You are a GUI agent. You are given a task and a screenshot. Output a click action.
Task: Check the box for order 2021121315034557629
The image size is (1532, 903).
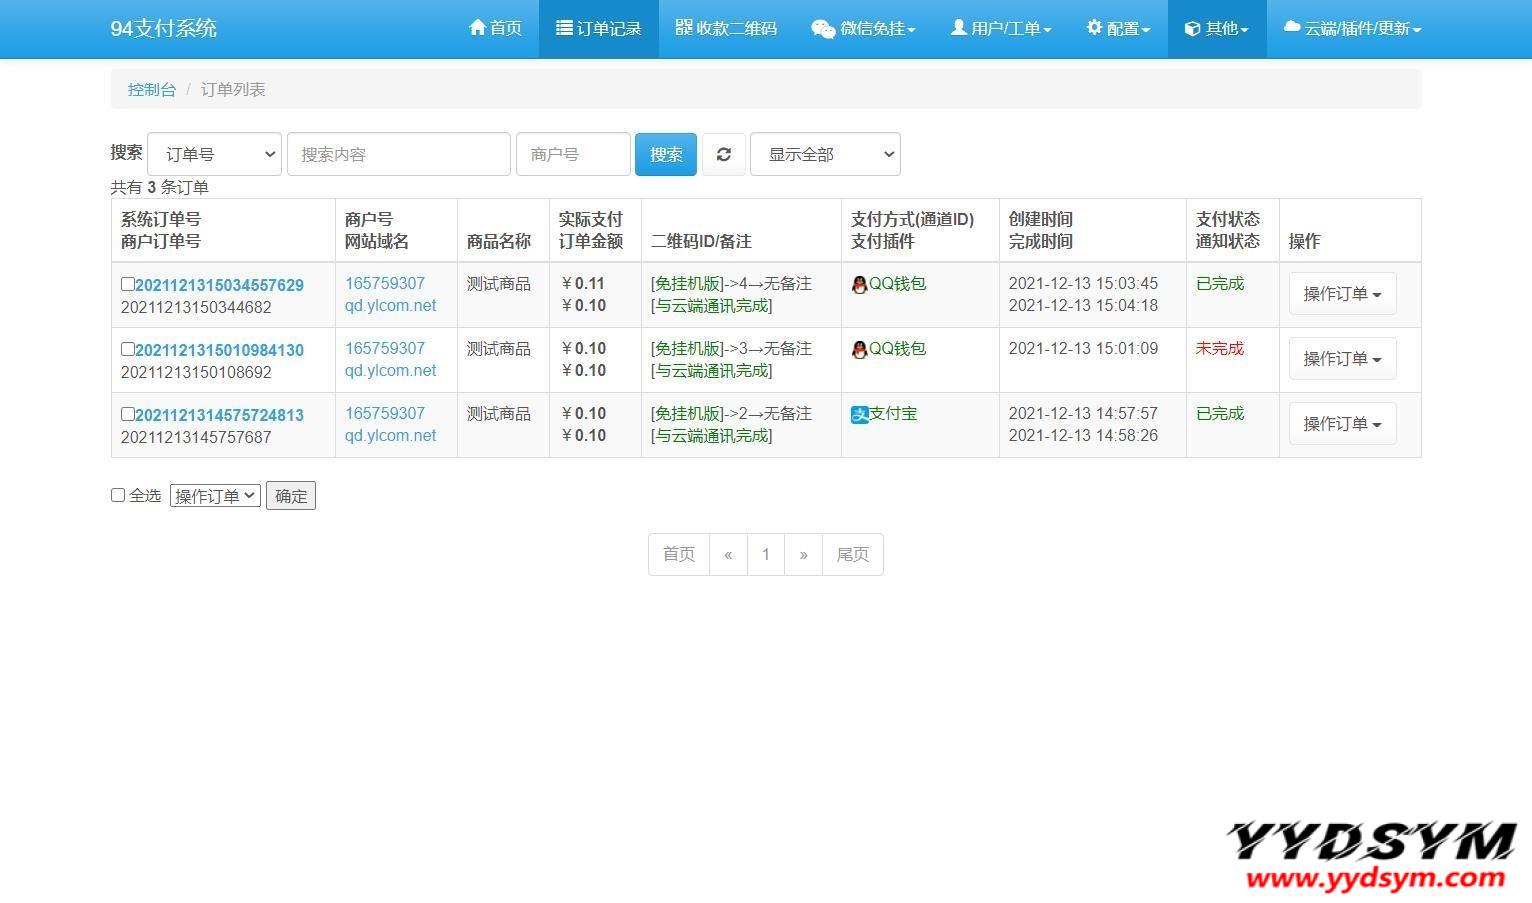point(127,284)
